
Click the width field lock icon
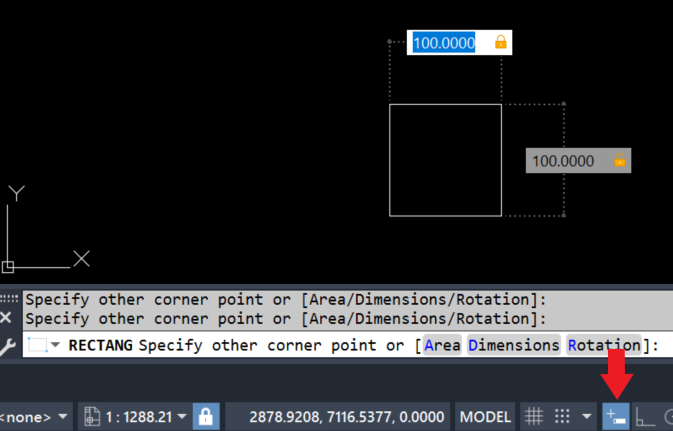500,42
